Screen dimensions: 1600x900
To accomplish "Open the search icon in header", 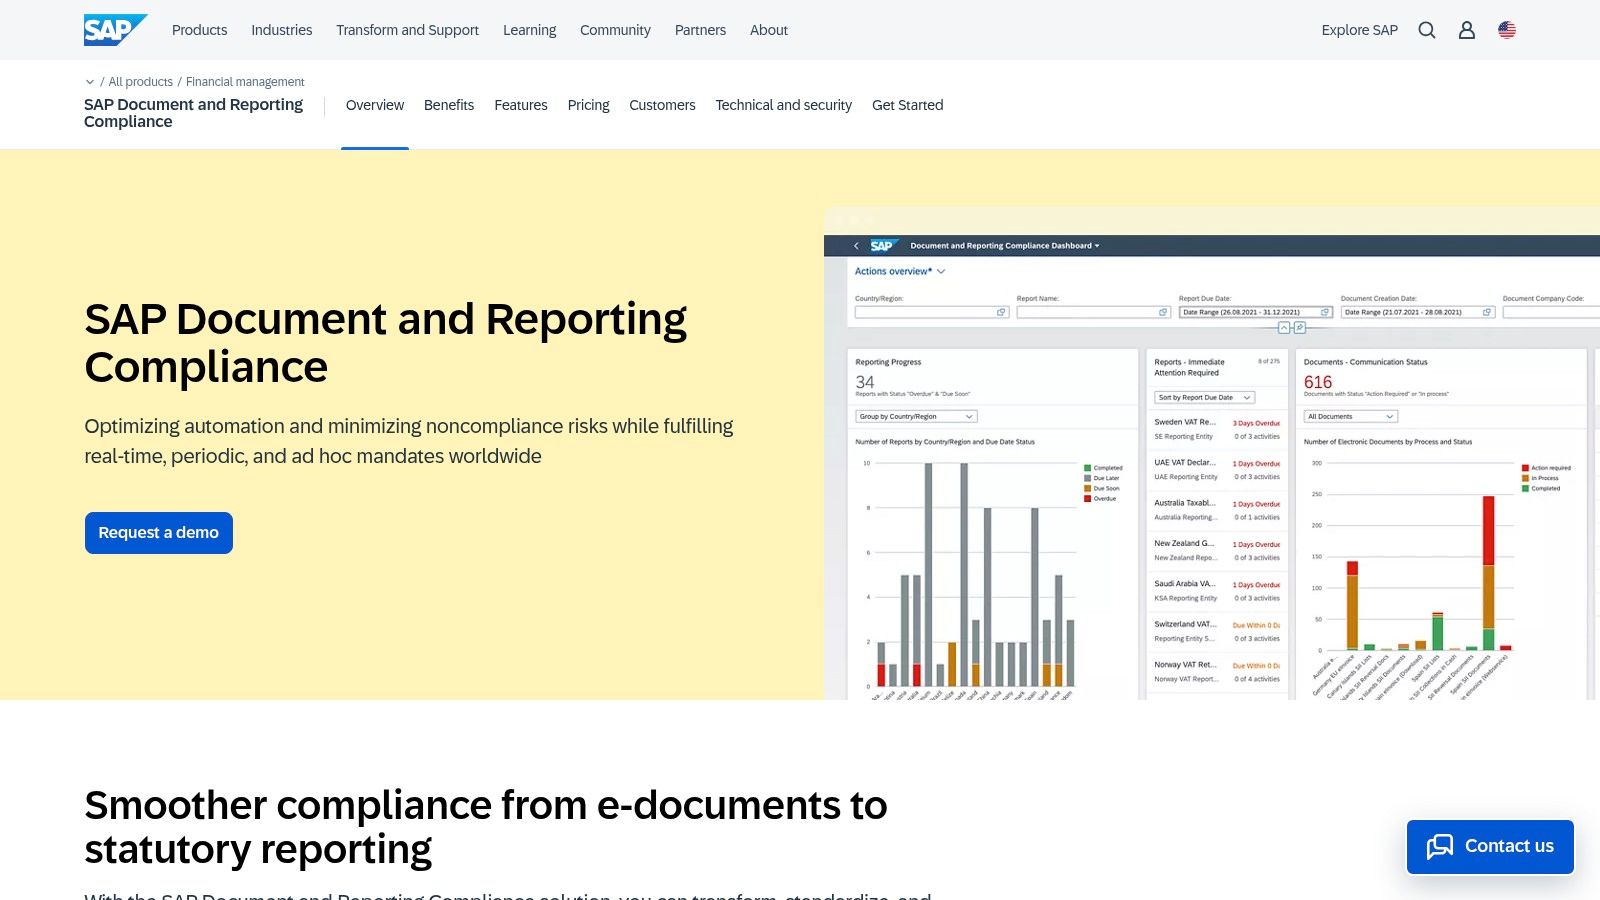I will pyautogui.click(x=1426, y=30).
